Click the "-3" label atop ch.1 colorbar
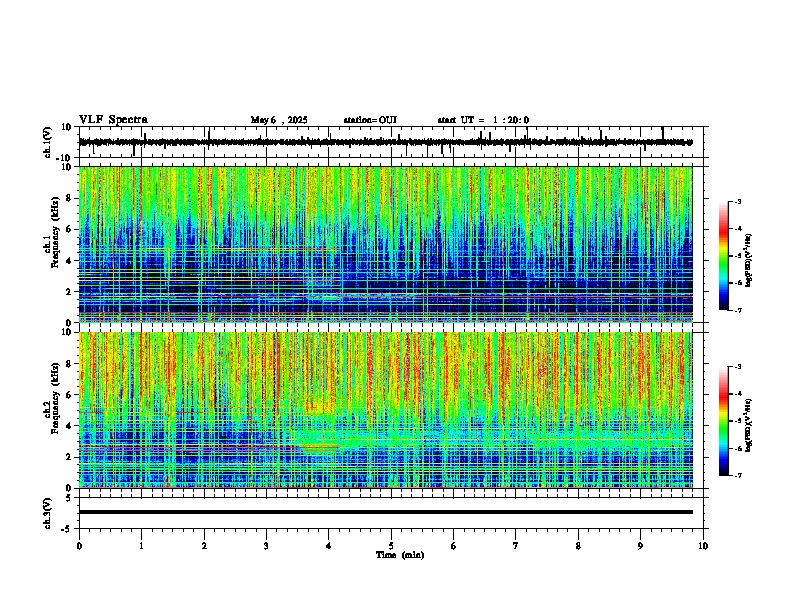The width and height of the screenshot is (792, 612). [x=737, y=201]
